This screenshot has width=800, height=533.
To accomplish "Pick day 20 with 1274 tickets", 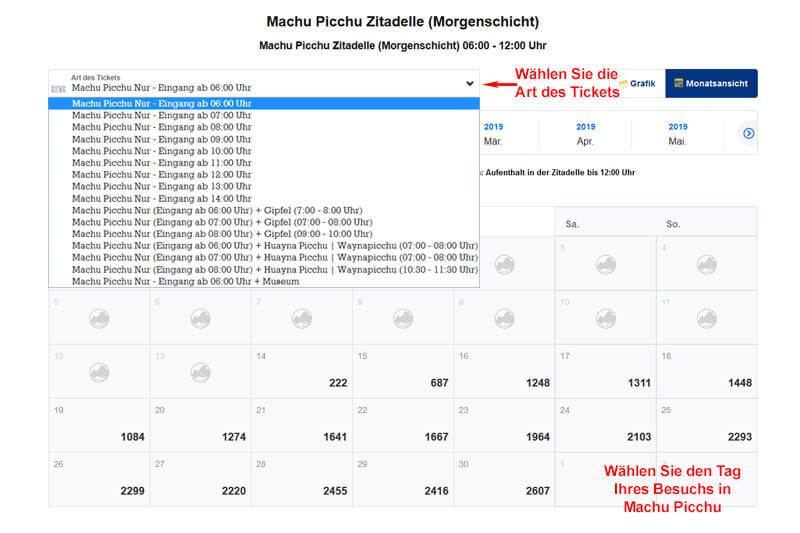I will [201, 425].
